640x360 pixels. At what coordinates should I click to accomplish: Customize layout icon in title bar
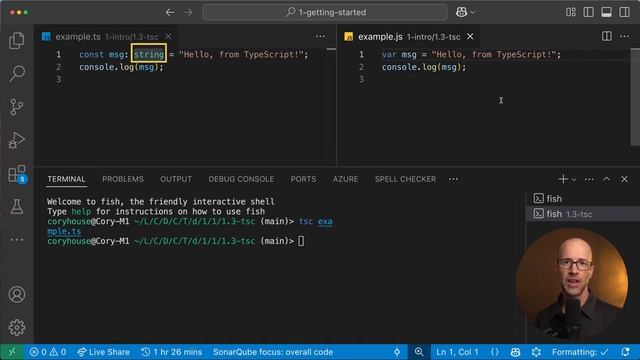pyautogui.click(x=571, y=12)
